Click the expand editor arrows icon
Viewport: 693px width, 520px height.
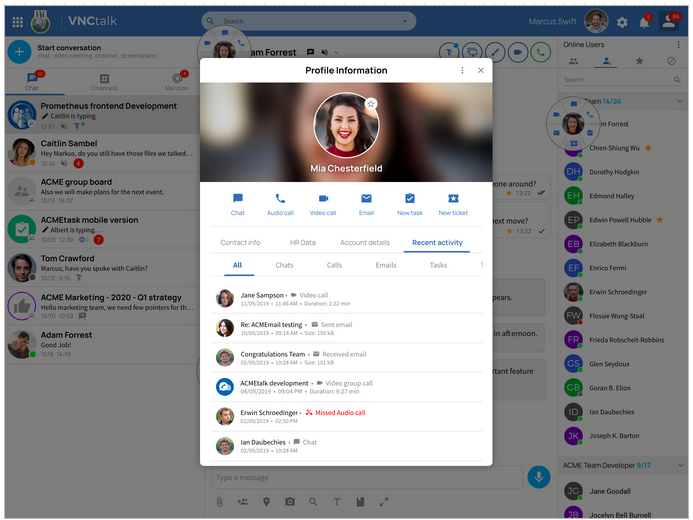click(x=384, y=502)
